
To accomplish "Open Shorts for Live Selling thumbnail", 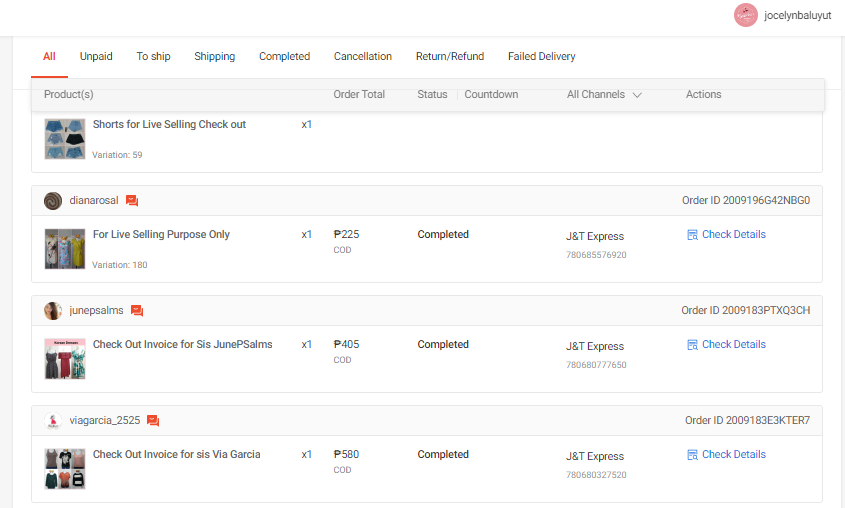I will tap(65, 139).
